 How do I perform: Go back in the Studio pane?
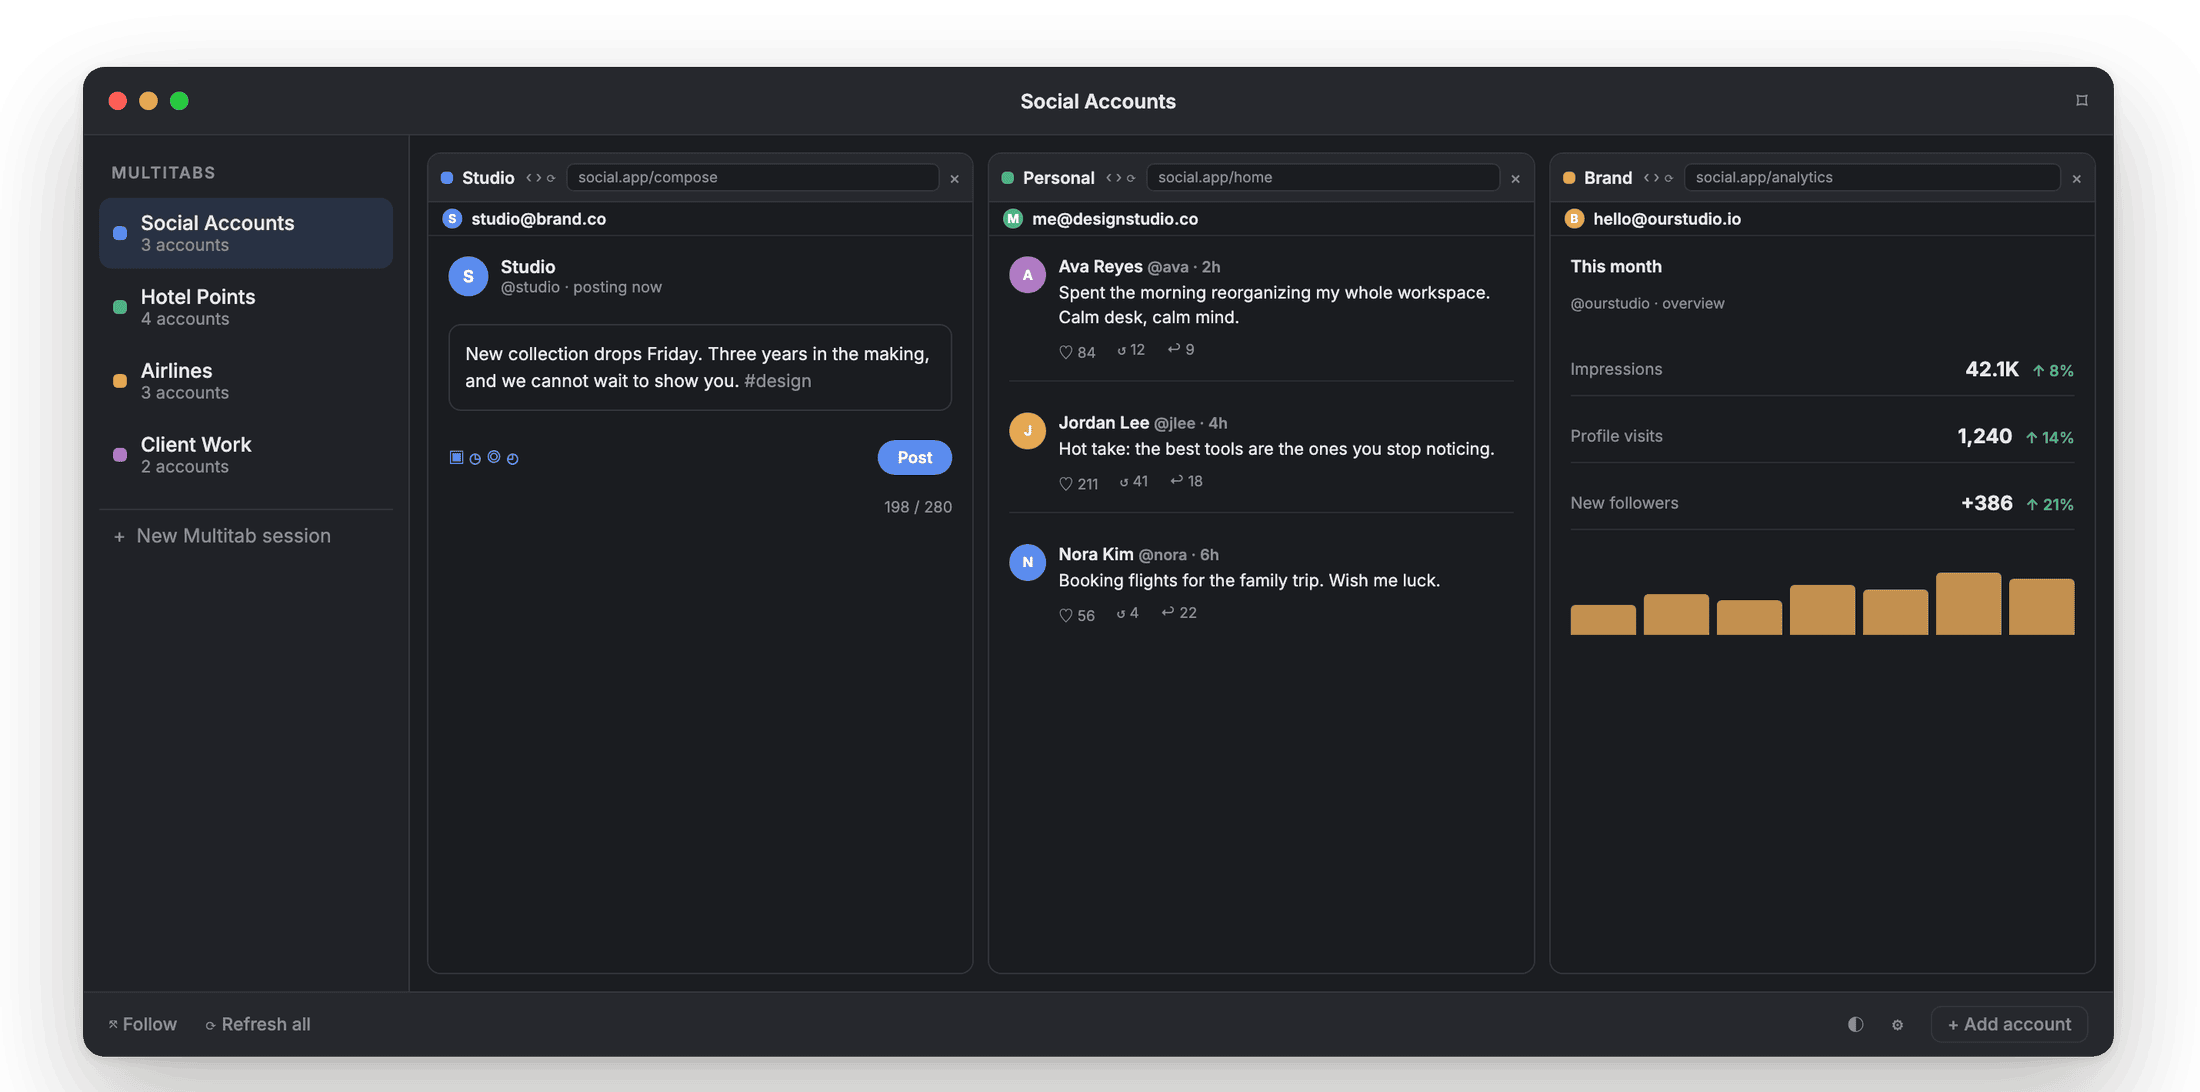point(529,178)
